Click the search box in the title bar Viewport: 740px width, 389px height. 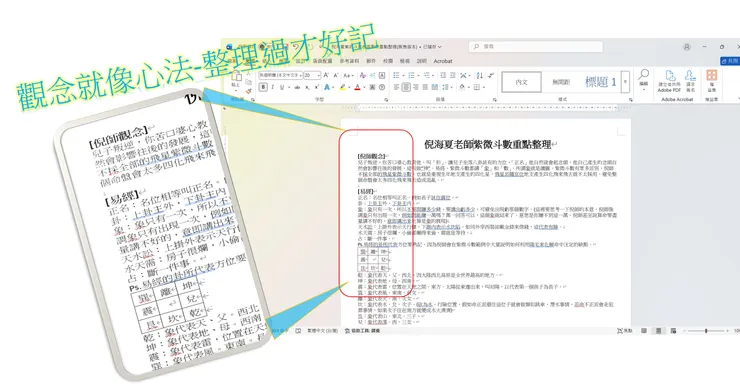[536, 46]
